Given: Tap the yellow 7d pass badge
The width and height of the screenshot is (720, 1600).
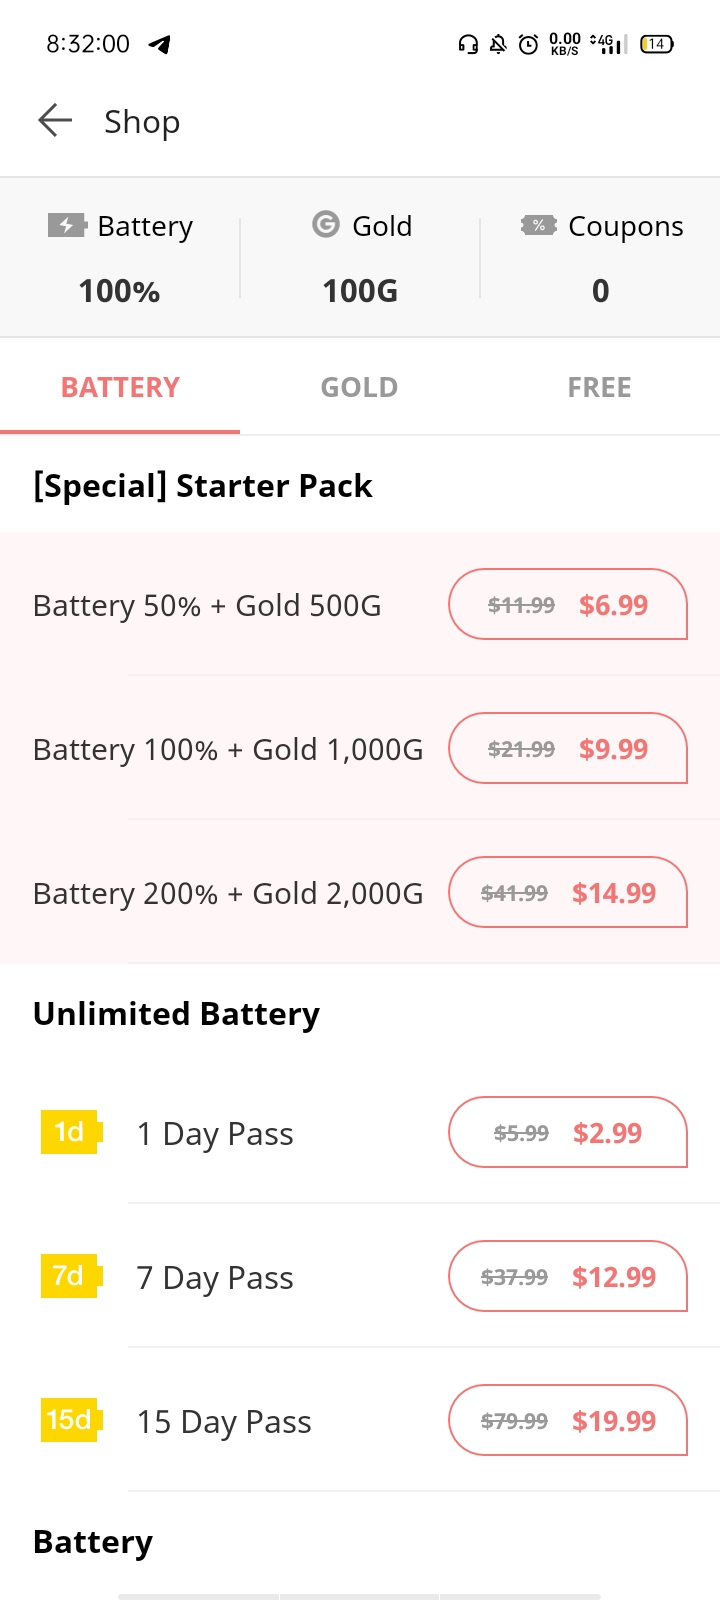Looking at the screenshot, I should (70, 1276).
